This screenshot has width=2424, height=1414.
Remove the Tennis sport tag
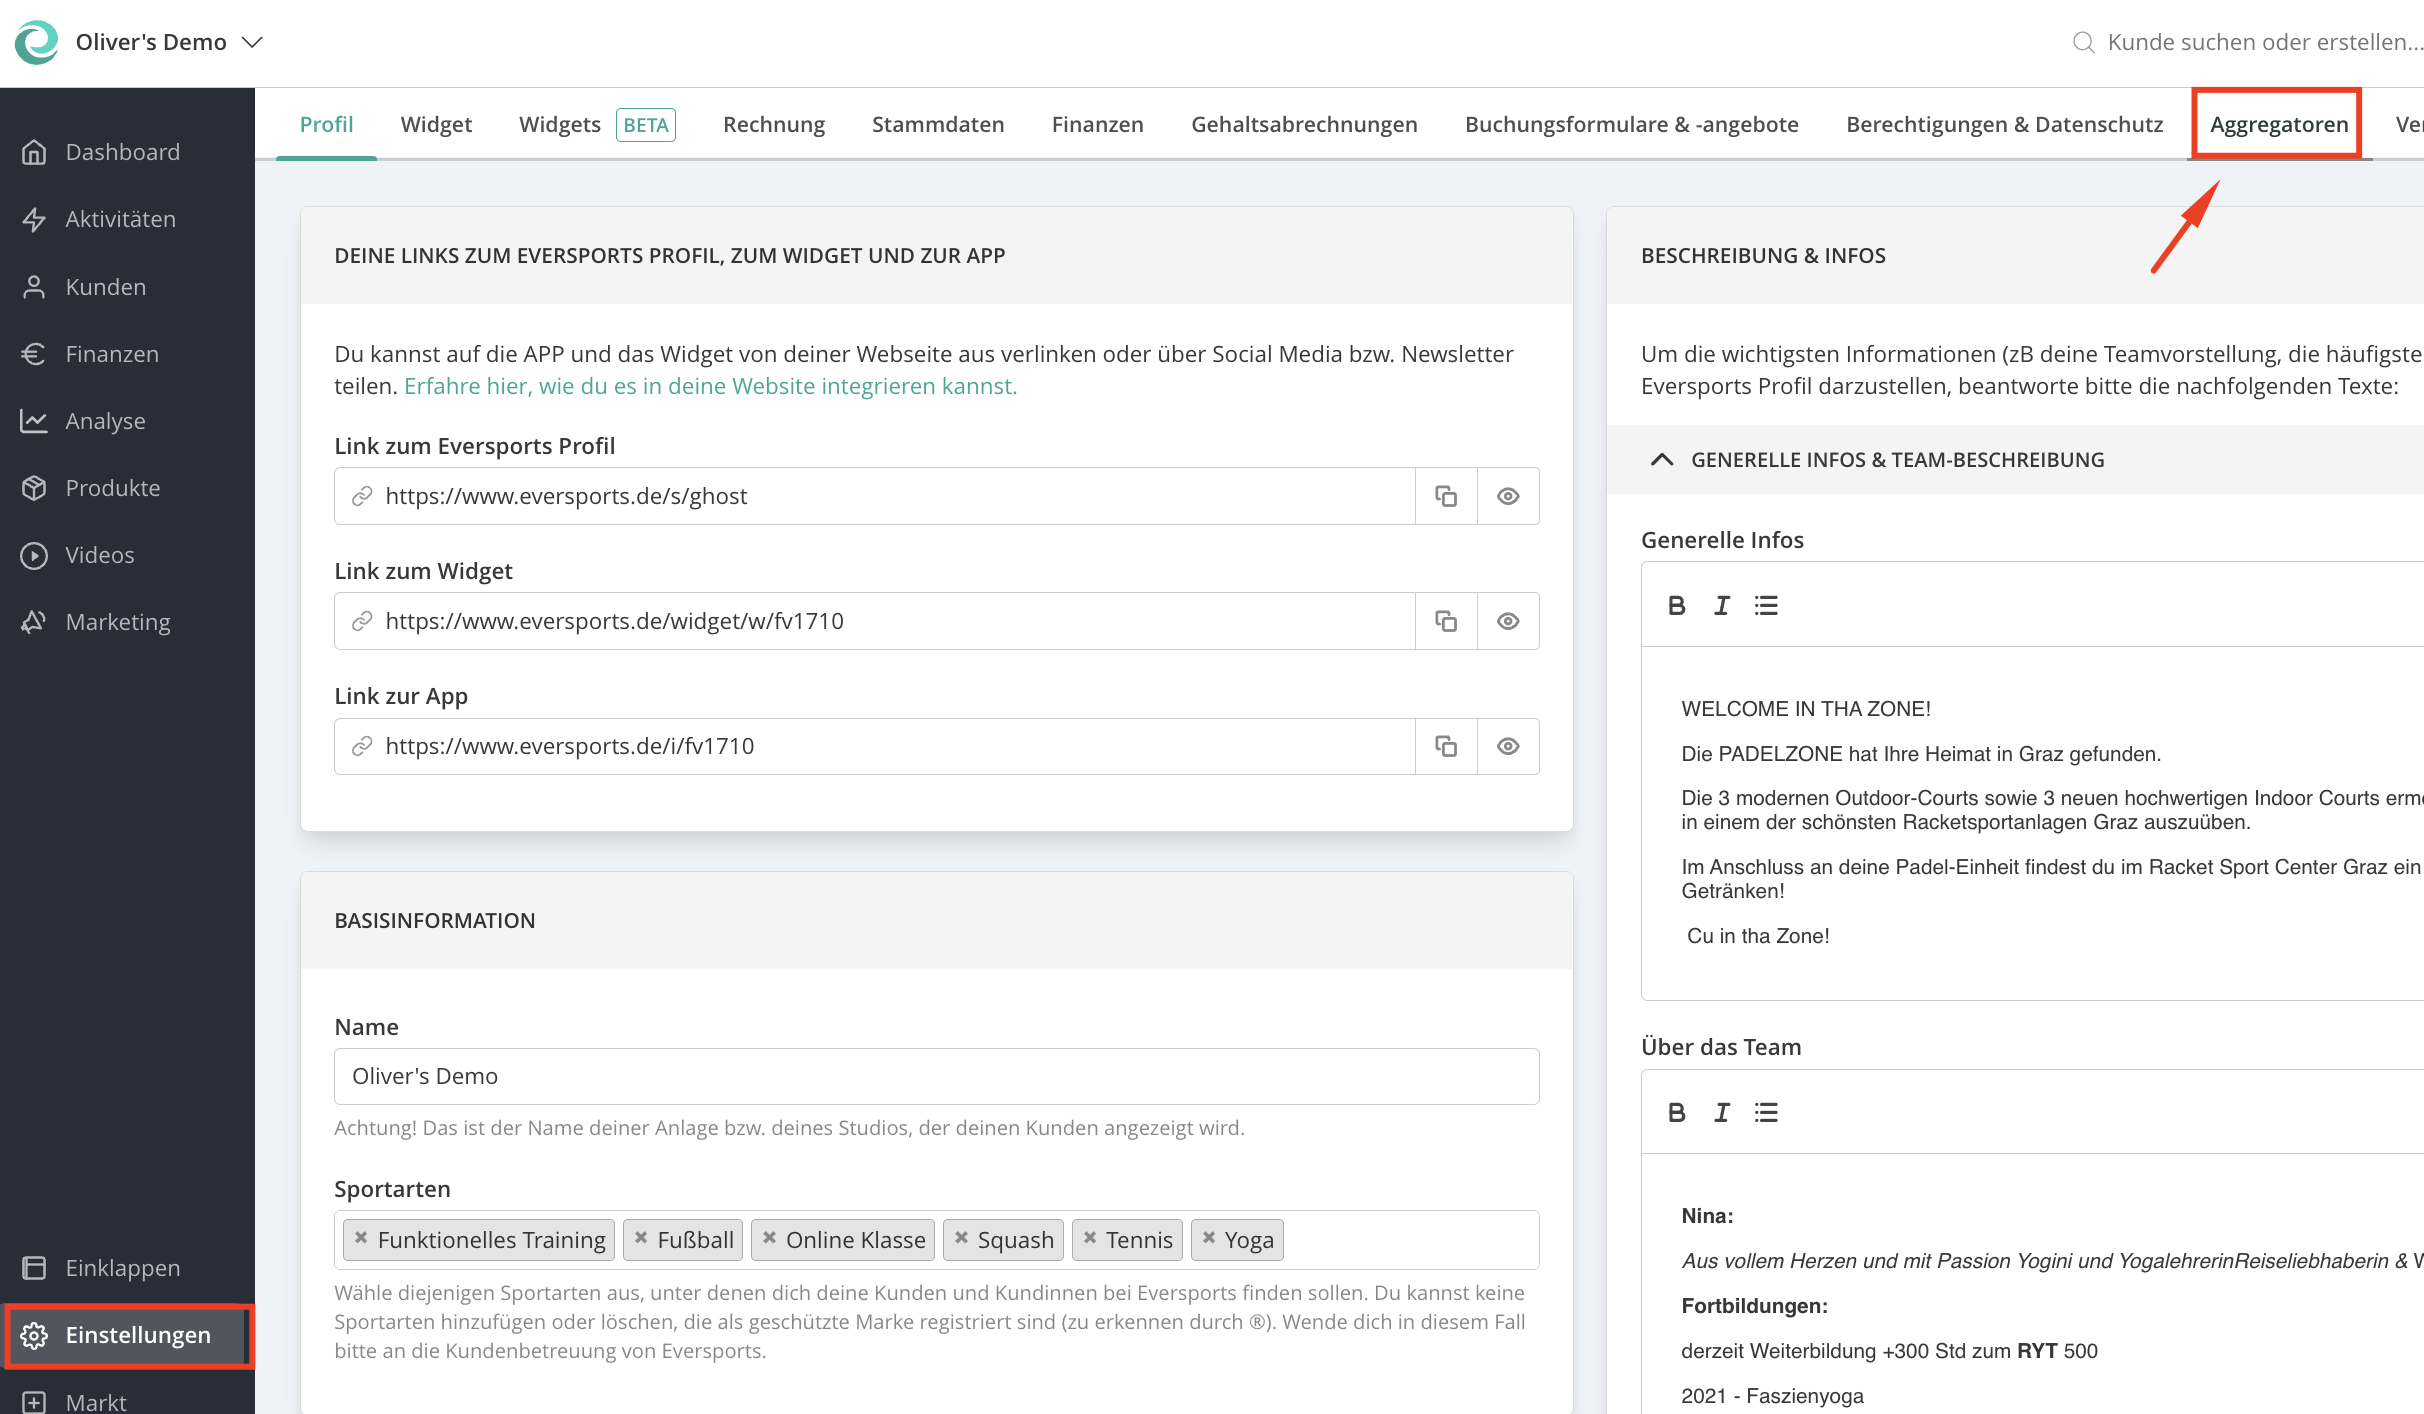1090,1238
